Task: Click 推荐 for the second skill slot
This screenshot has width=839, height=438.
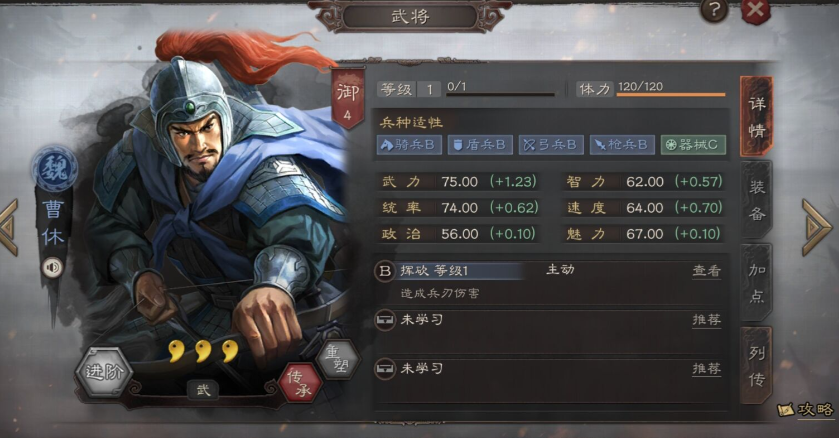Action: [x=706, y=320]
